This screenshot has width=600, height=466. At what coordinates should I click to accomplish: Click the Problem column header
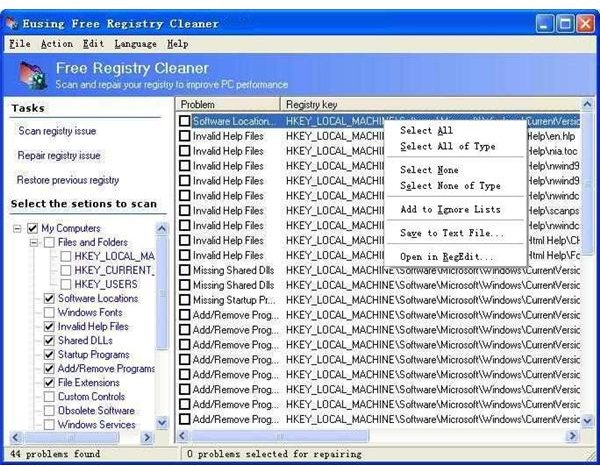(228, 104)
